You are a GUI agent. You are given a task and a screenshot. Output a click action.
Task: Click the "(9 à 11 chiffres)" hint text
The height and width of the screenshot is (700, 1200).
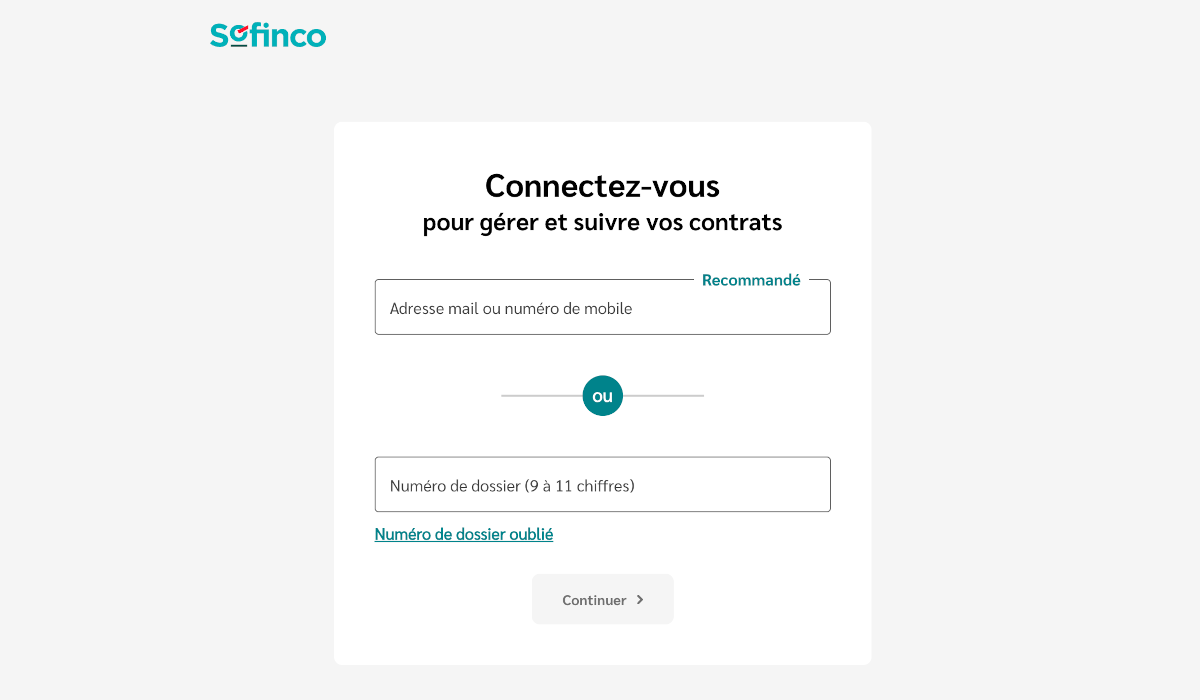point(580,486)
